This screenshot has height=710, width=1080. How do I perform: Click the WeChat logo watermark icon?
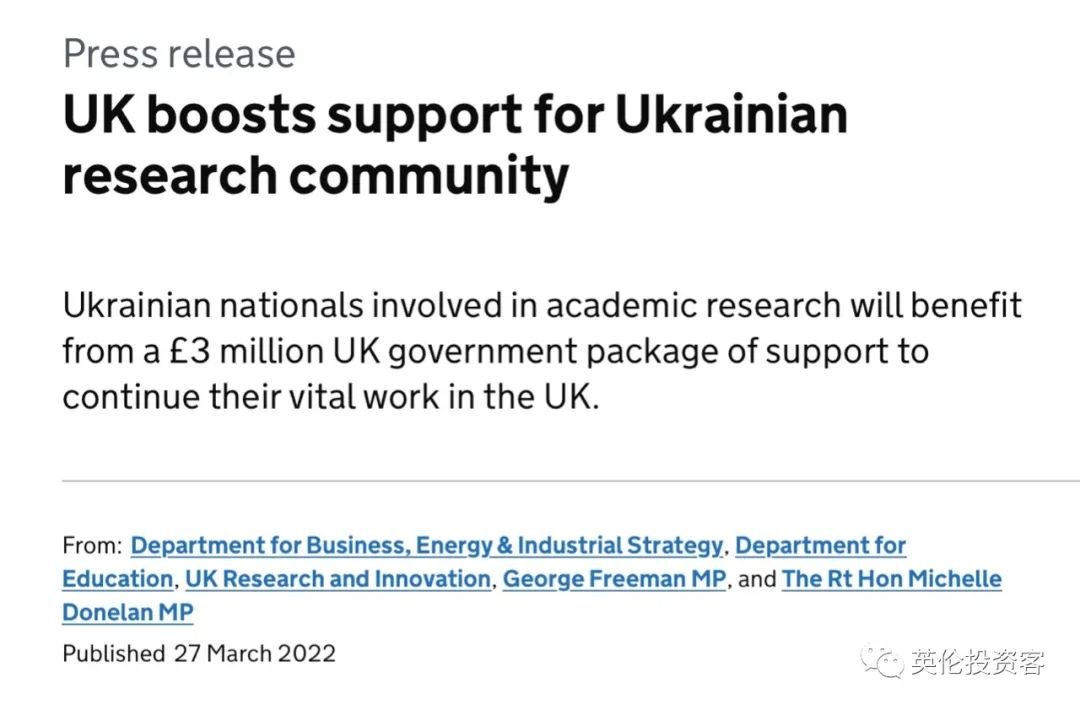click(884, 661)
